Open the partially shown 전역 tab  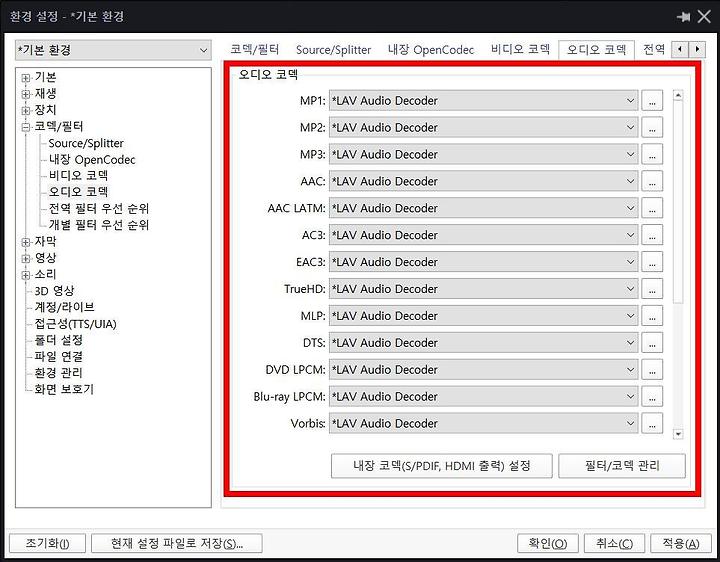654,49
